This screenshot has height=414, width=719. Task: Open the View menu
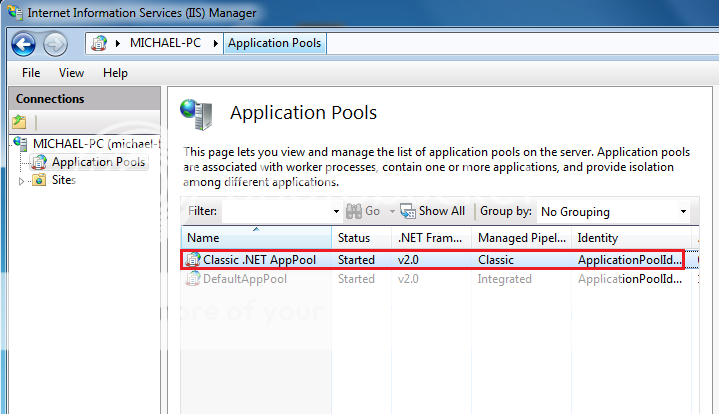coord(71,73)
